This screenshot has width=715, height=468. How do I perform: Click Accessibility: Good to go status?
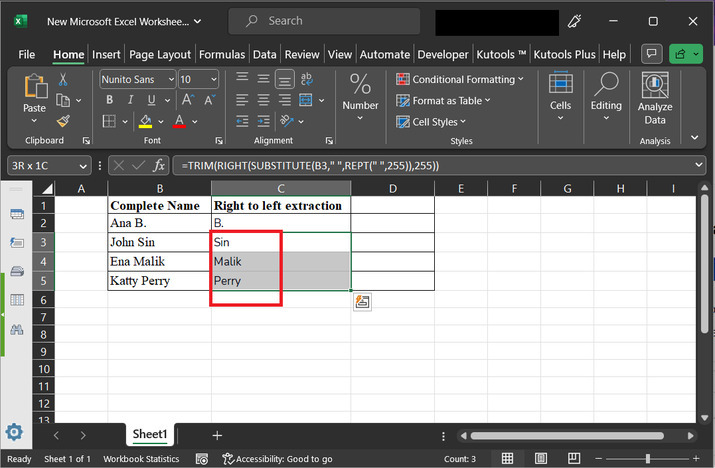[277, 458]
